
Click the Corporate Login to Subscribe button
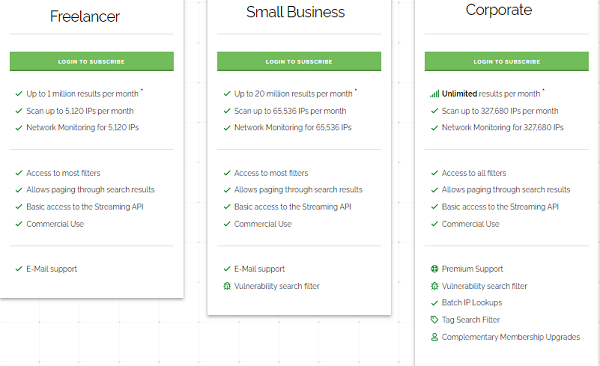click(507, 61)
